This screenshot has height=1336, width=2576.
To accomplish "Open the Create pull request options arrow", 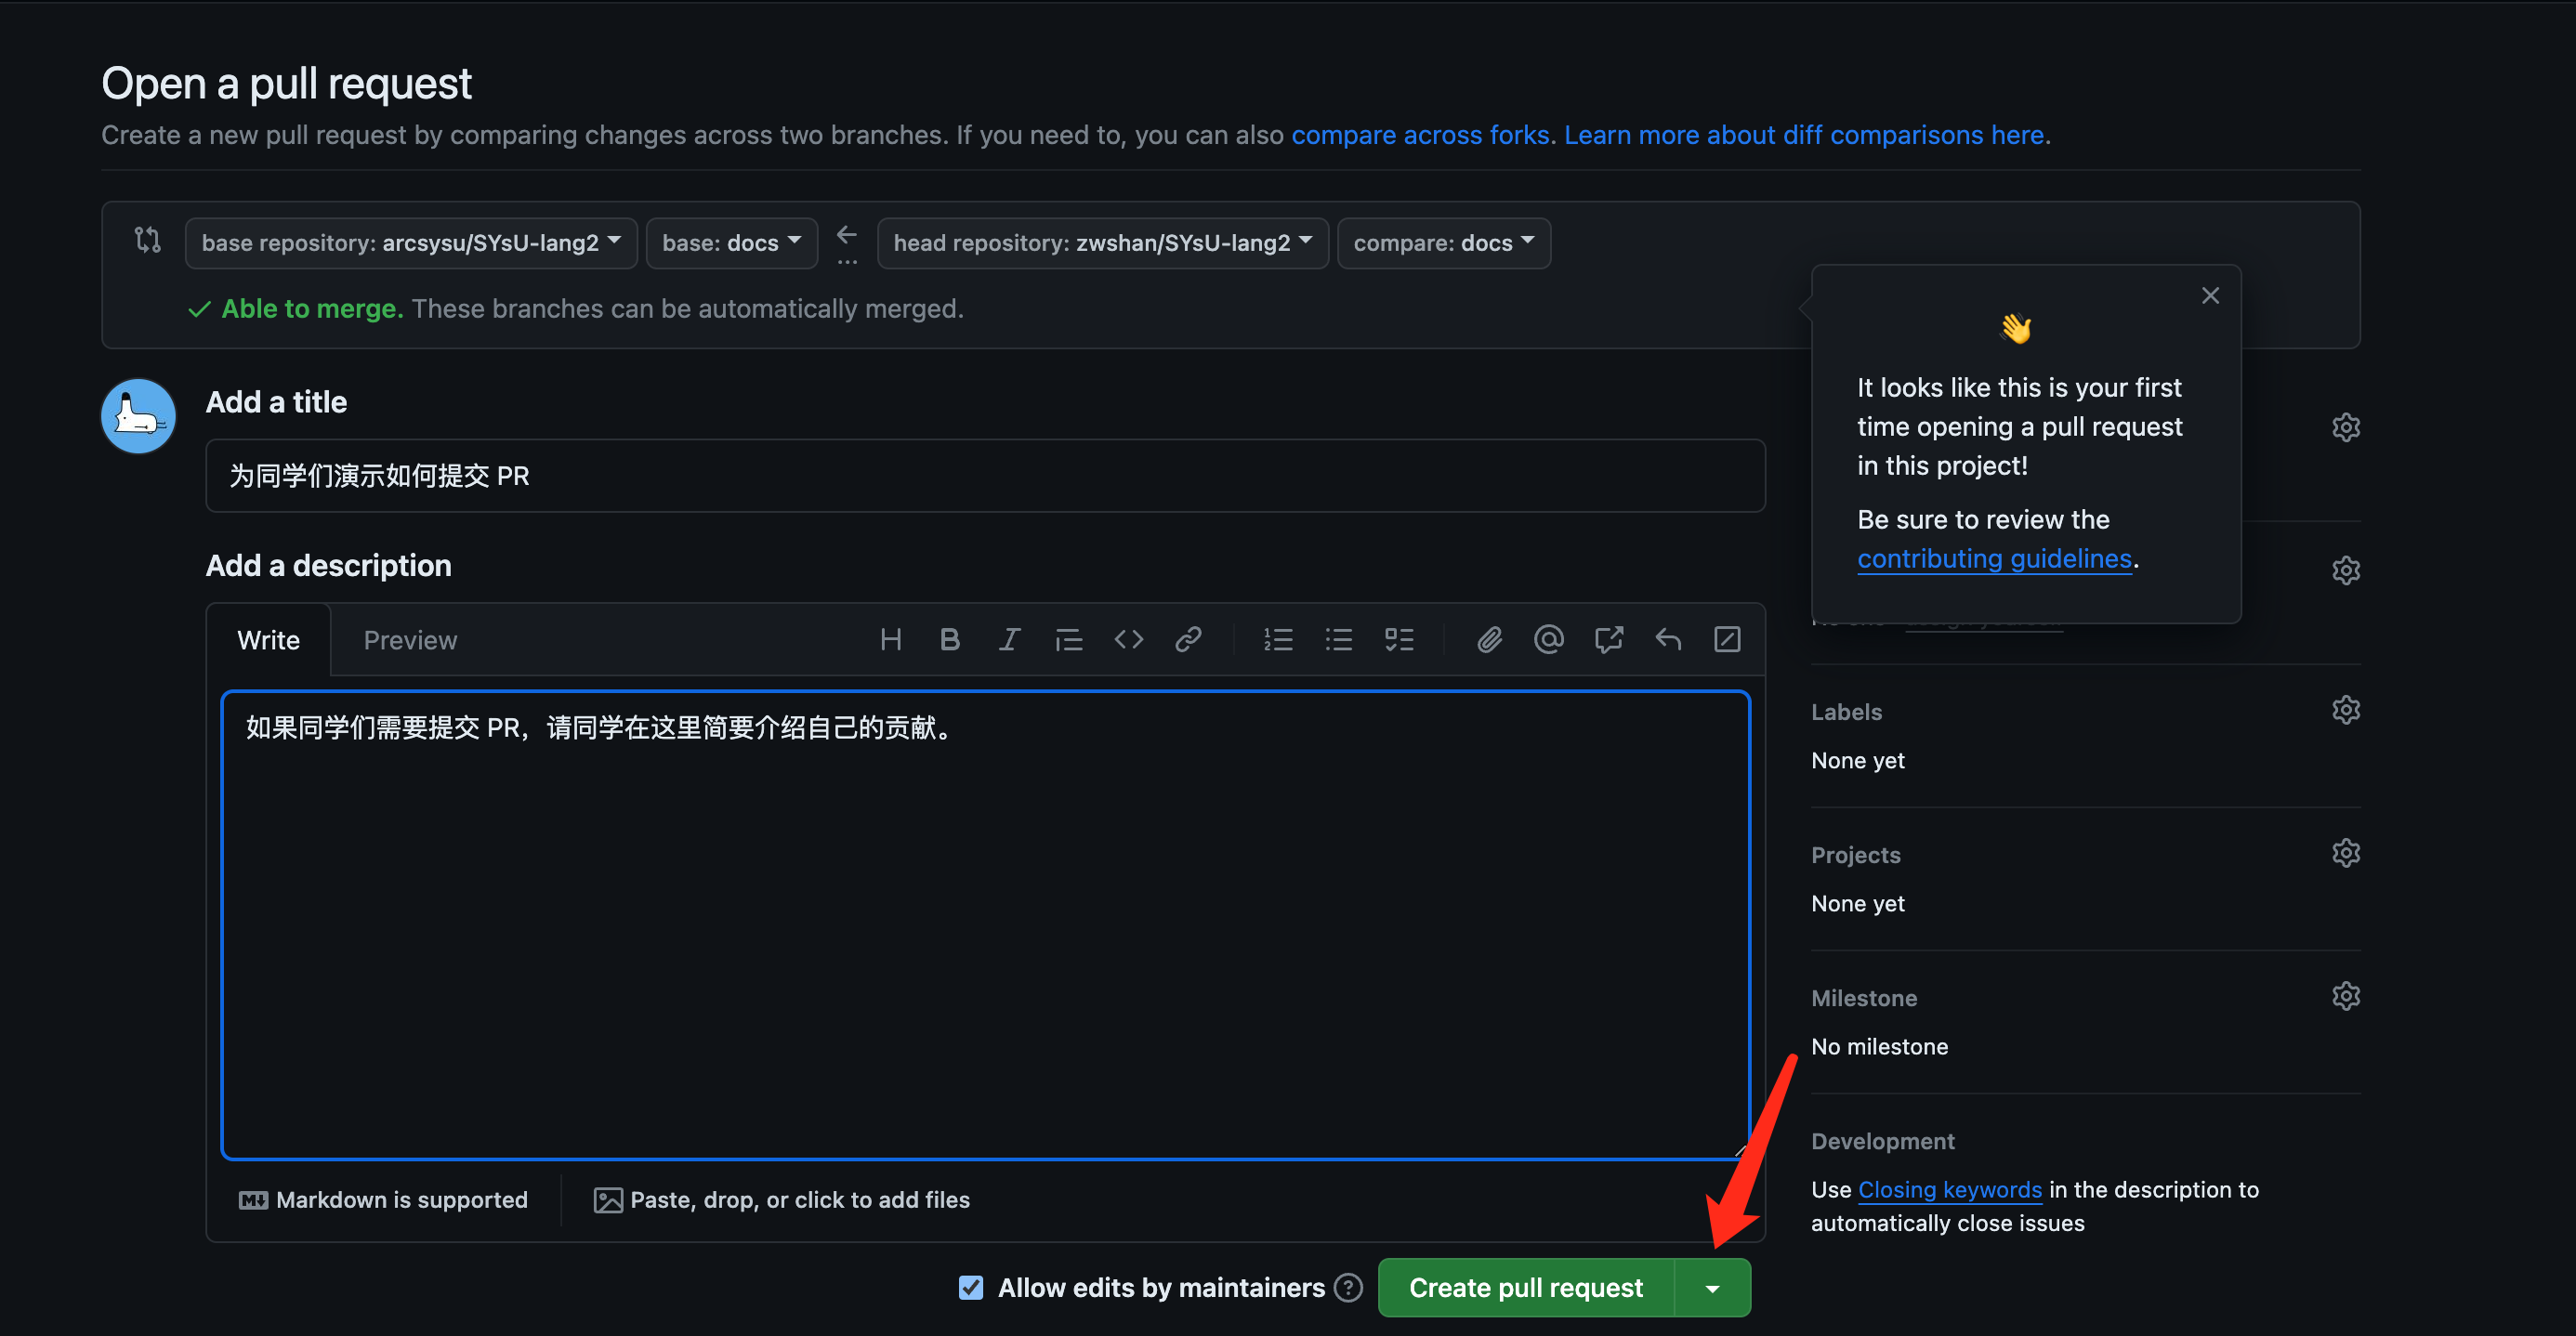I will pos(1712,1288).
